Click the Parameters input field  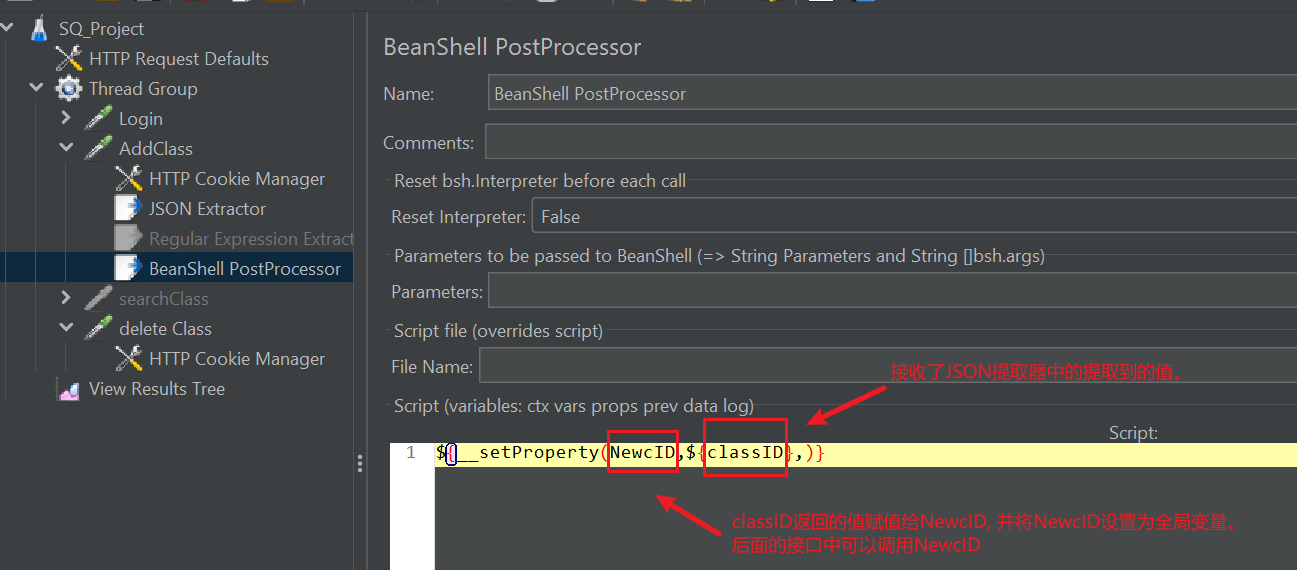click(890, 292)
